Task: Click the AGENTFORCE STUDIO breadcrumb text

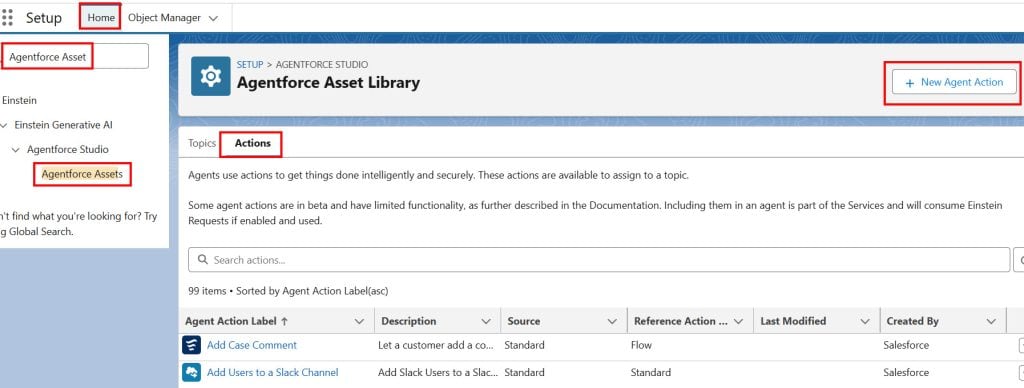Action: coord(322,65)
